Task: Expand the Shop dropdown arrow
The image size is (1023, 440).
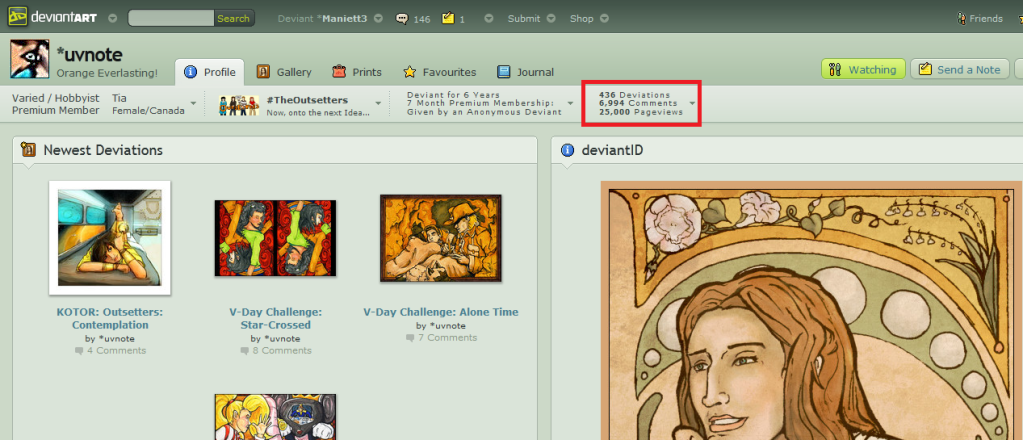Action: [603, 18]
